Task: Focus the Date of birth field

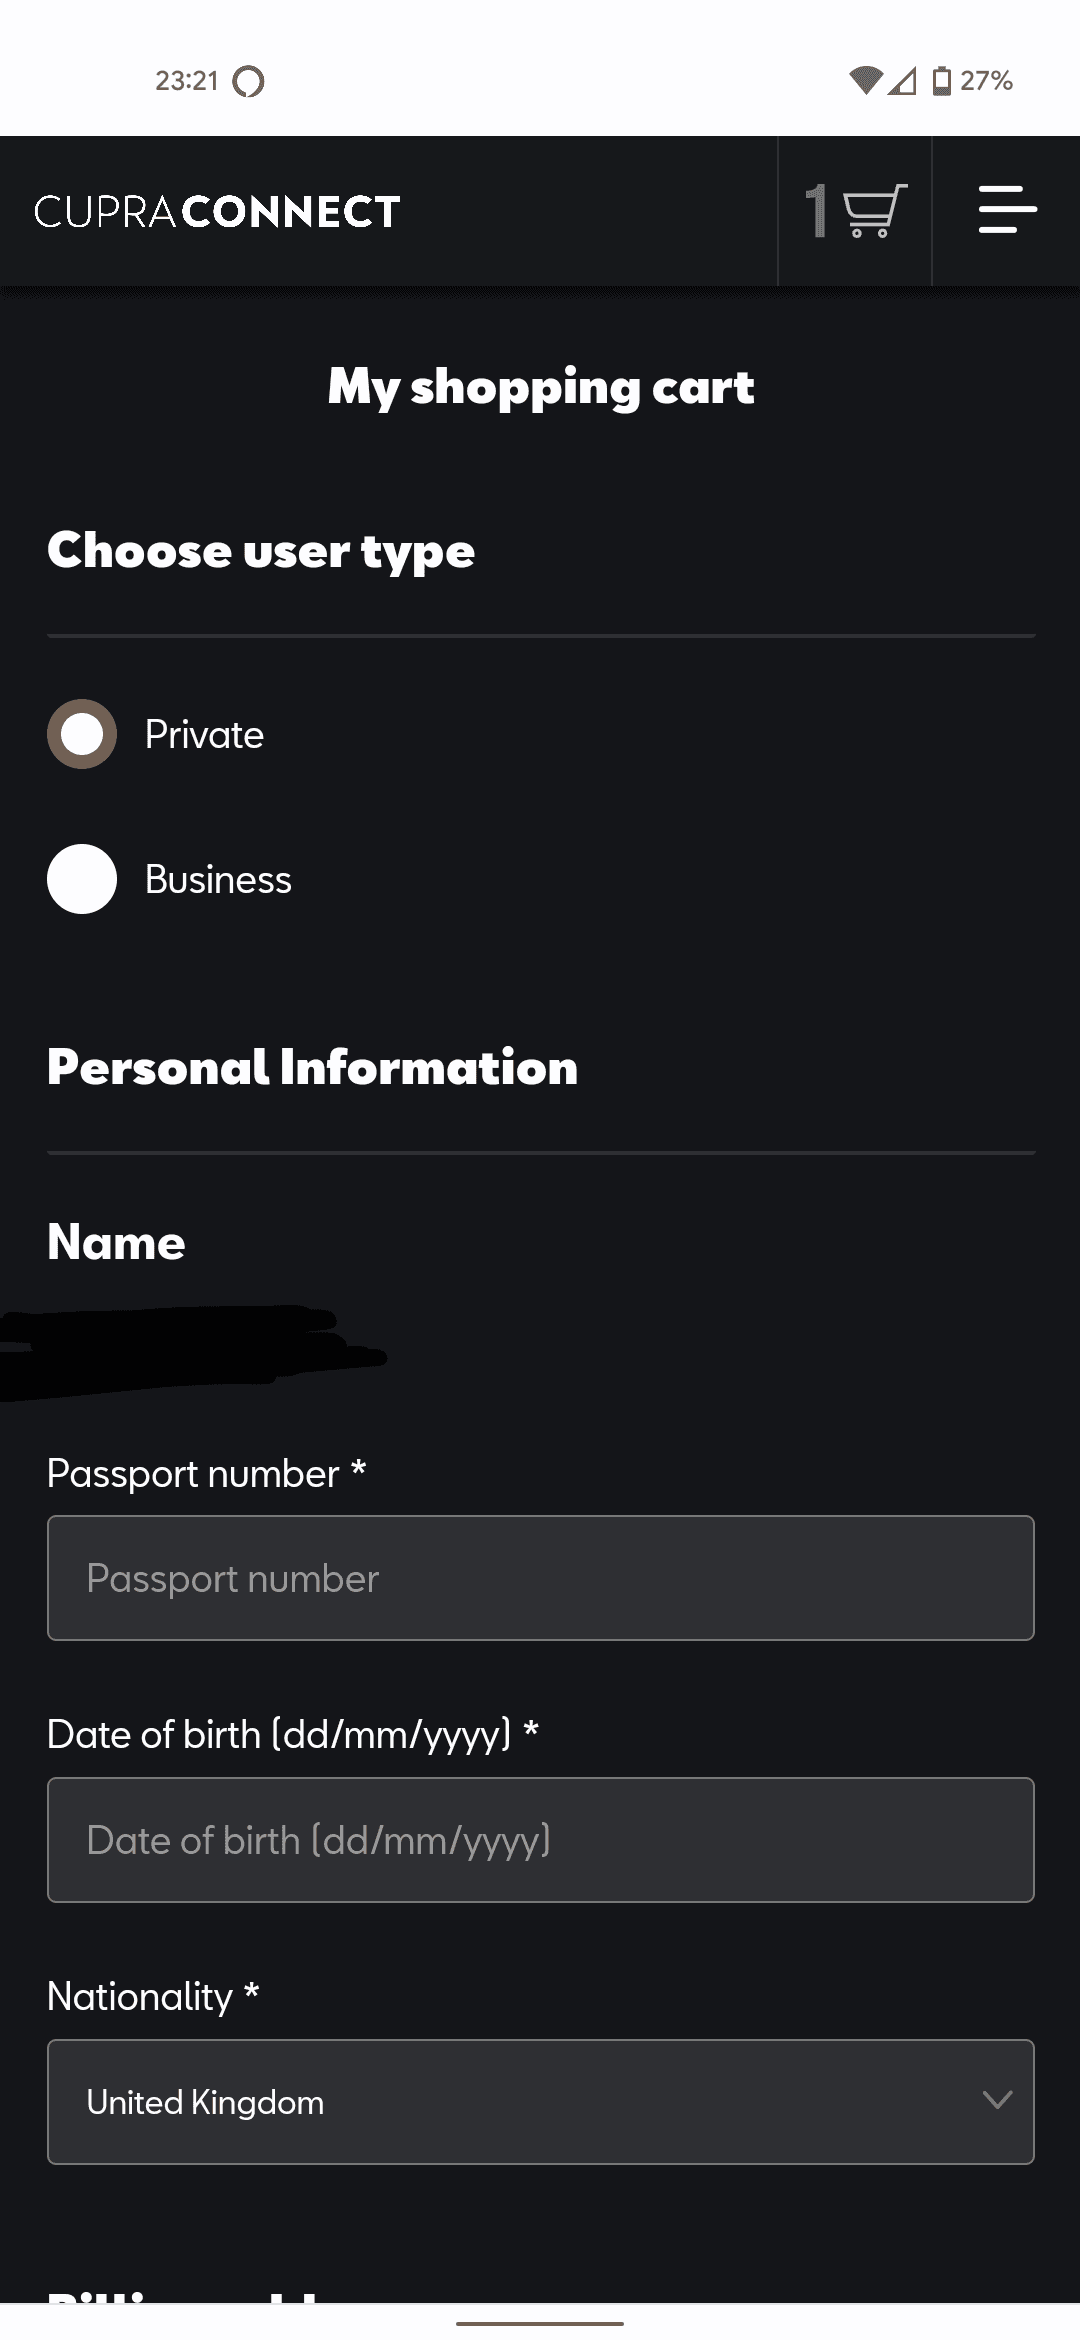Action: [540, 1840]
